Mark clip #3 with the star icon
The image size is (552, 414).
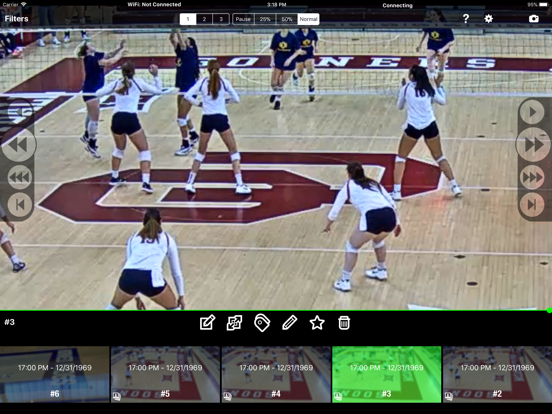pyautogui.click(x=317, y=322)
